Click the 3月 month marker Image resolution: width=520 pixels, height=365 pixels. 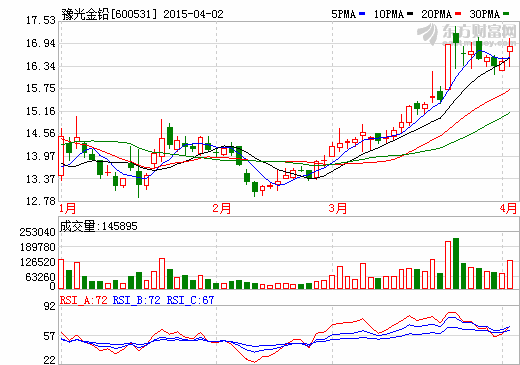[x=337, y=209]
